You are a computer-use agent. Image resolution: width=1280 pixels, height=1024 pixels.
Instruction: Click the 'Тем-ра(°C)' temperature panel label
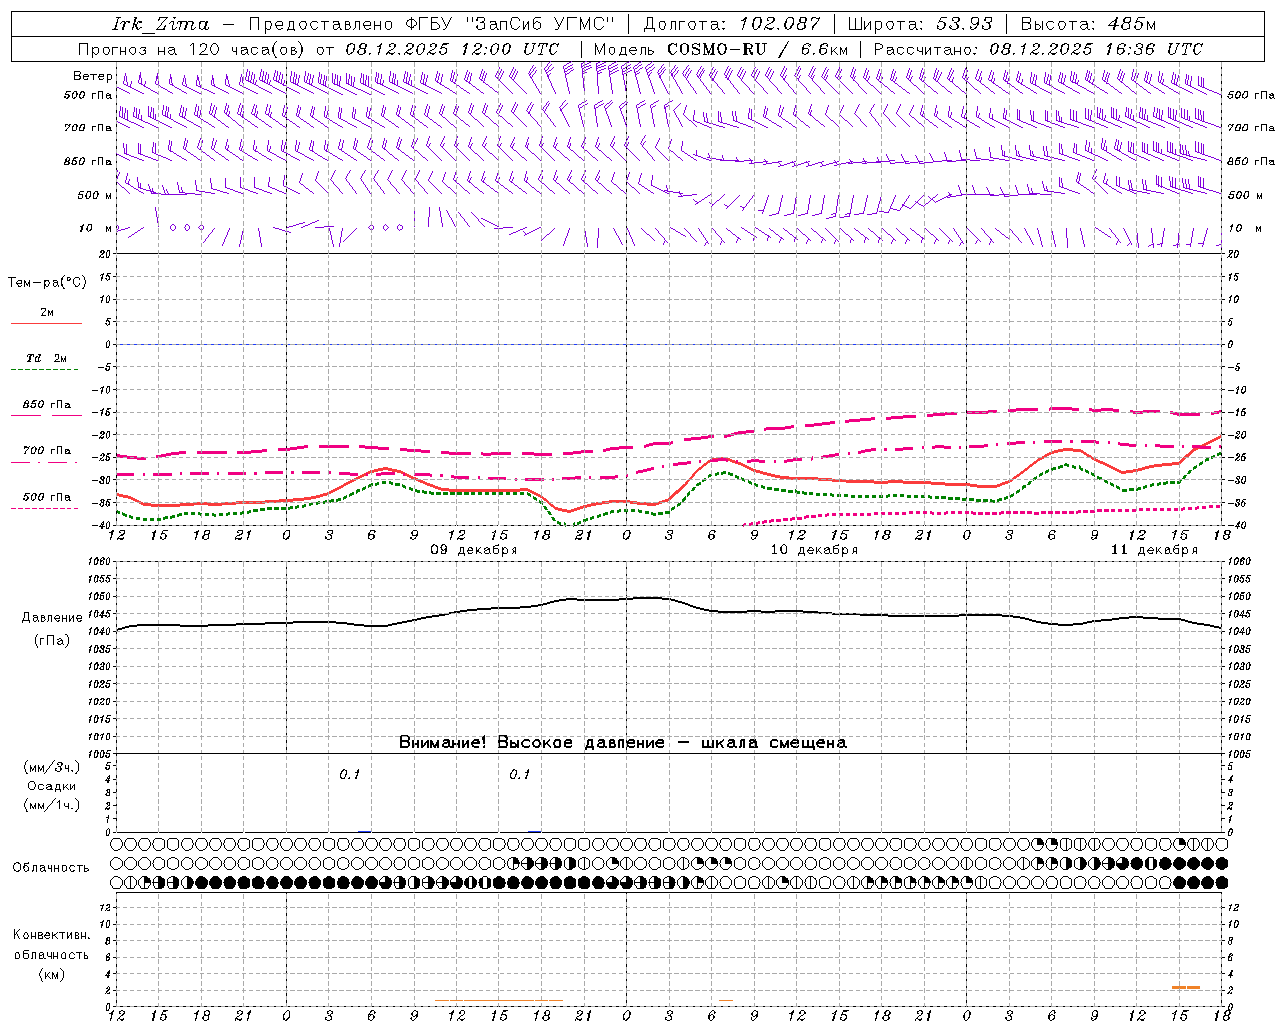(47, 283)
